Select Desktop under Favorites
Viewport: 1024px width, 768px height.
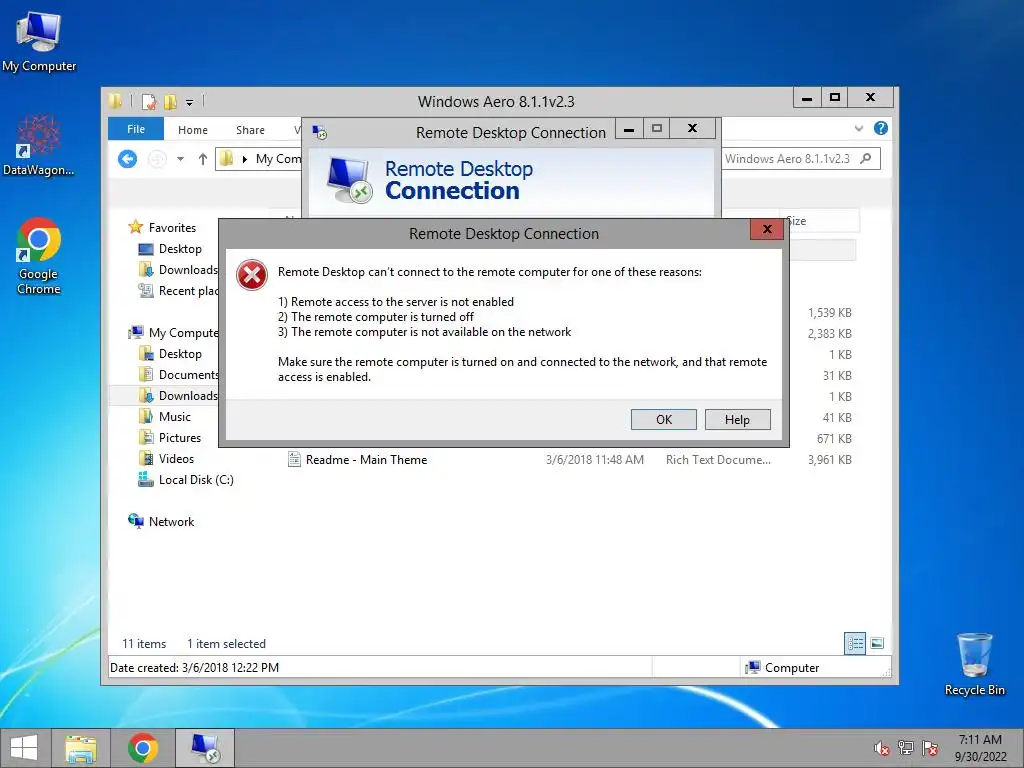click(170, 249)
